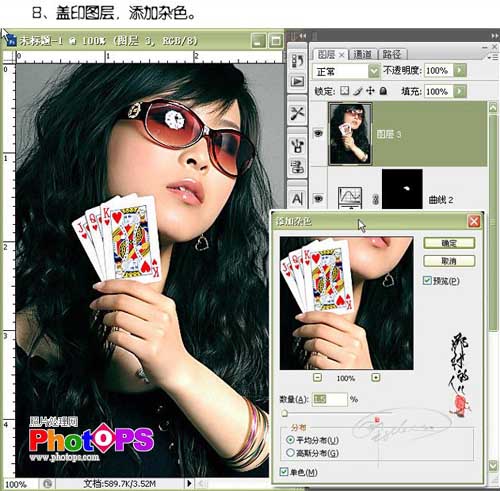
Task: Click the 填充 100% value field
Action: pyautogui.click(x=439, y=91)
